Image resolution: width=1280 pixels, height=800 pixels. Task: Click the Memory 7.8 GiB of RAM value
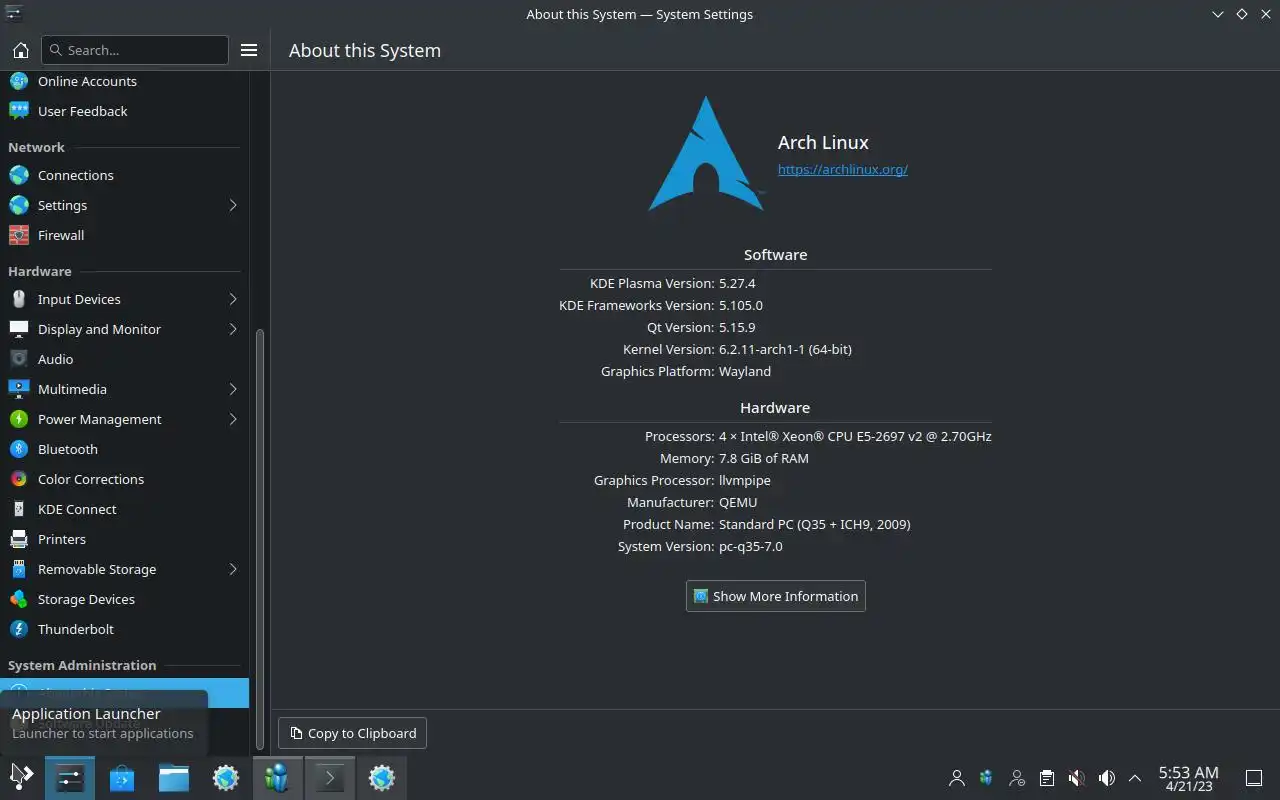coord(764,458)
